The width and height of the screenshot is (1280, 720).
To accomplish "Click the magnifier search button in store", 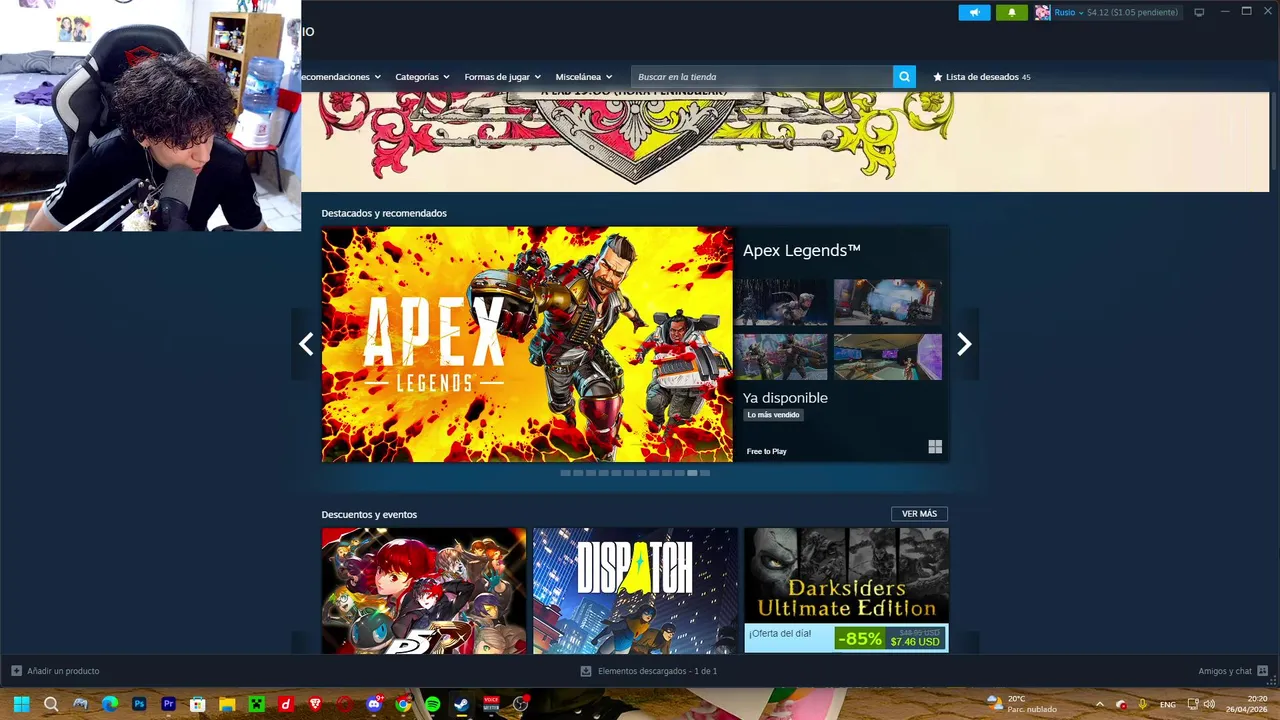I will click(904, 77).
